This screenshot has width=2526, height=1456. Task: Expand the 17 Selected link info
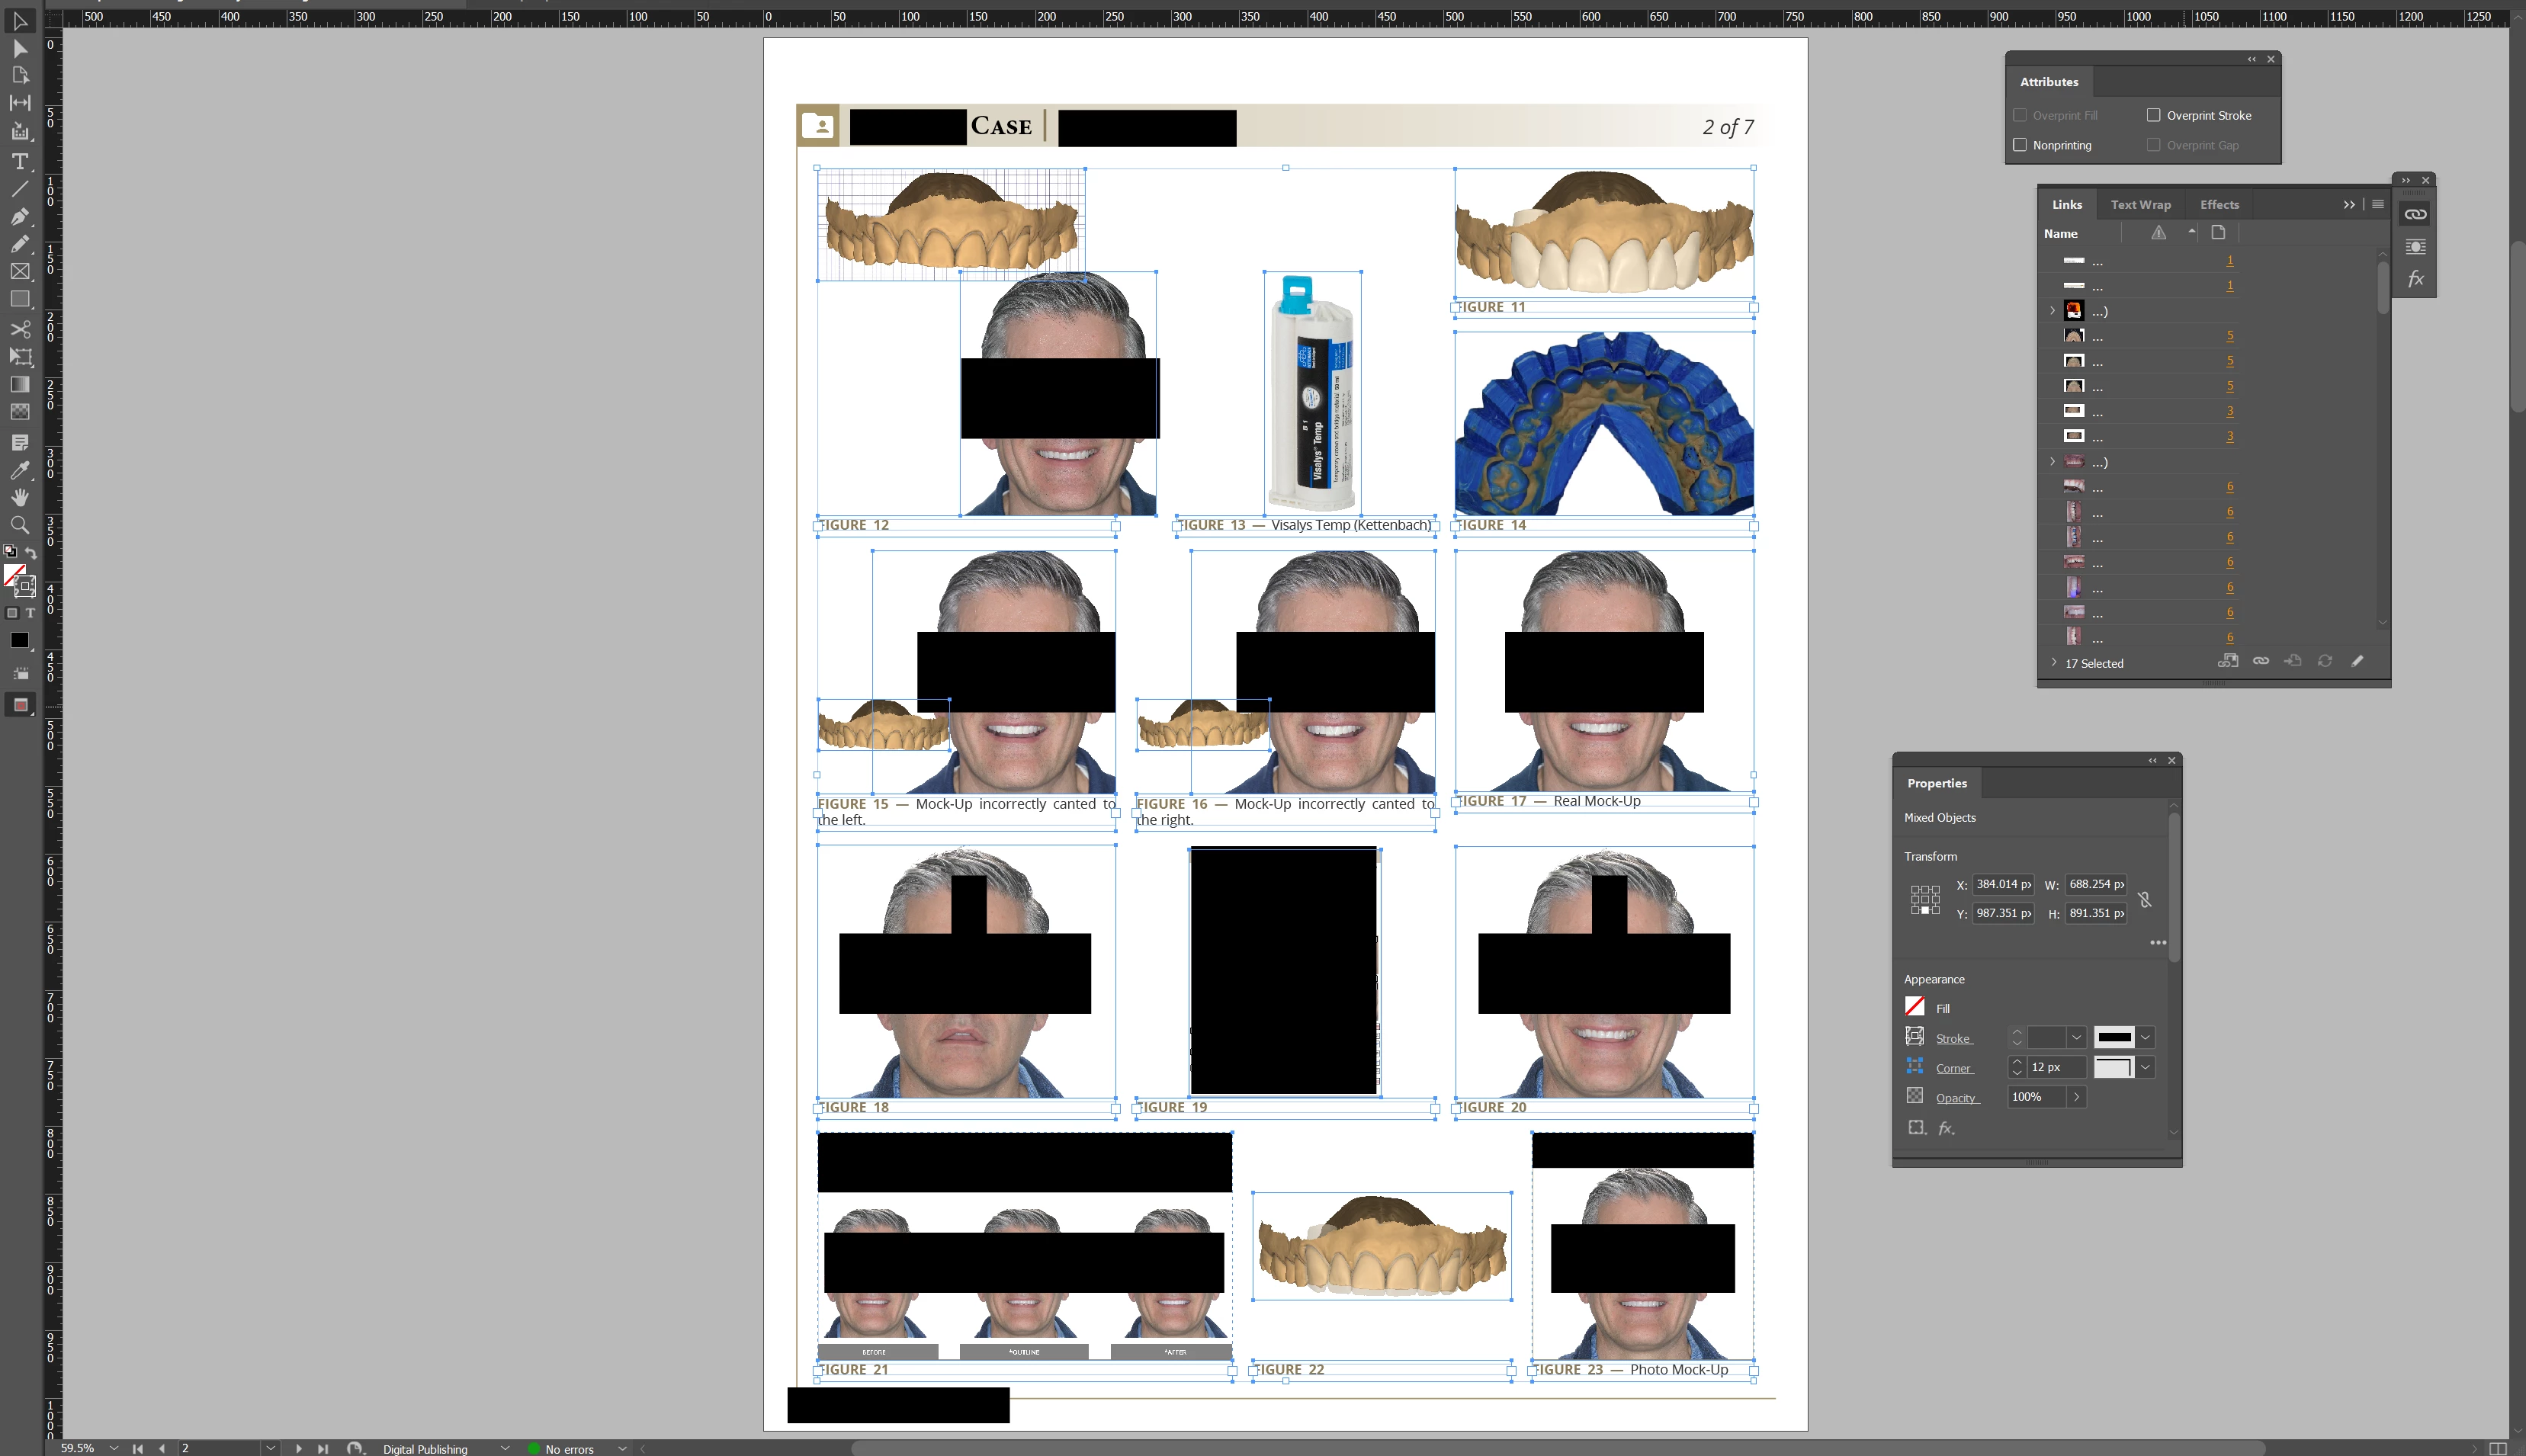tap(2054, 663)
